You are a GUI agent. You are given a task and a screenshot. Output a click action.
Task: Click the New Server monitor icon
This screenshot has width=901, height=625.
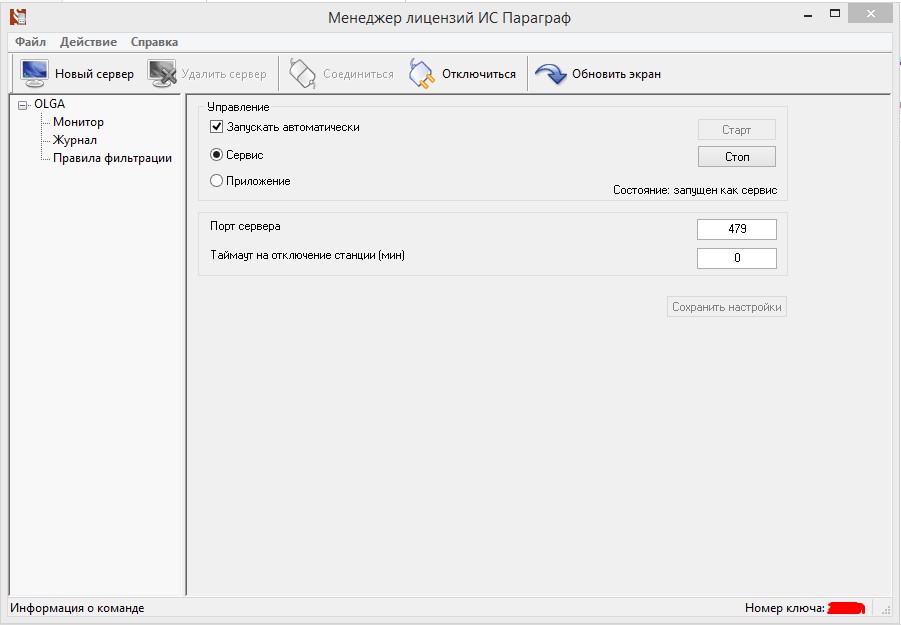[35, 74]
